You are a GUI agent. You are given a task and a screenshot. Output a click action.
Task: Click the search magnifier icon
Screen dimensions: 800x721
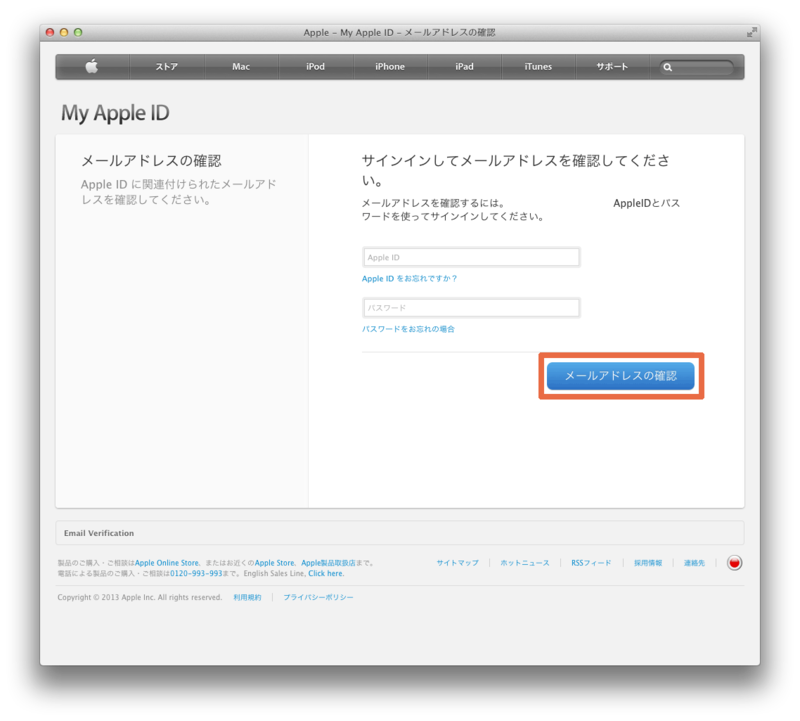(x=667, y=67)
